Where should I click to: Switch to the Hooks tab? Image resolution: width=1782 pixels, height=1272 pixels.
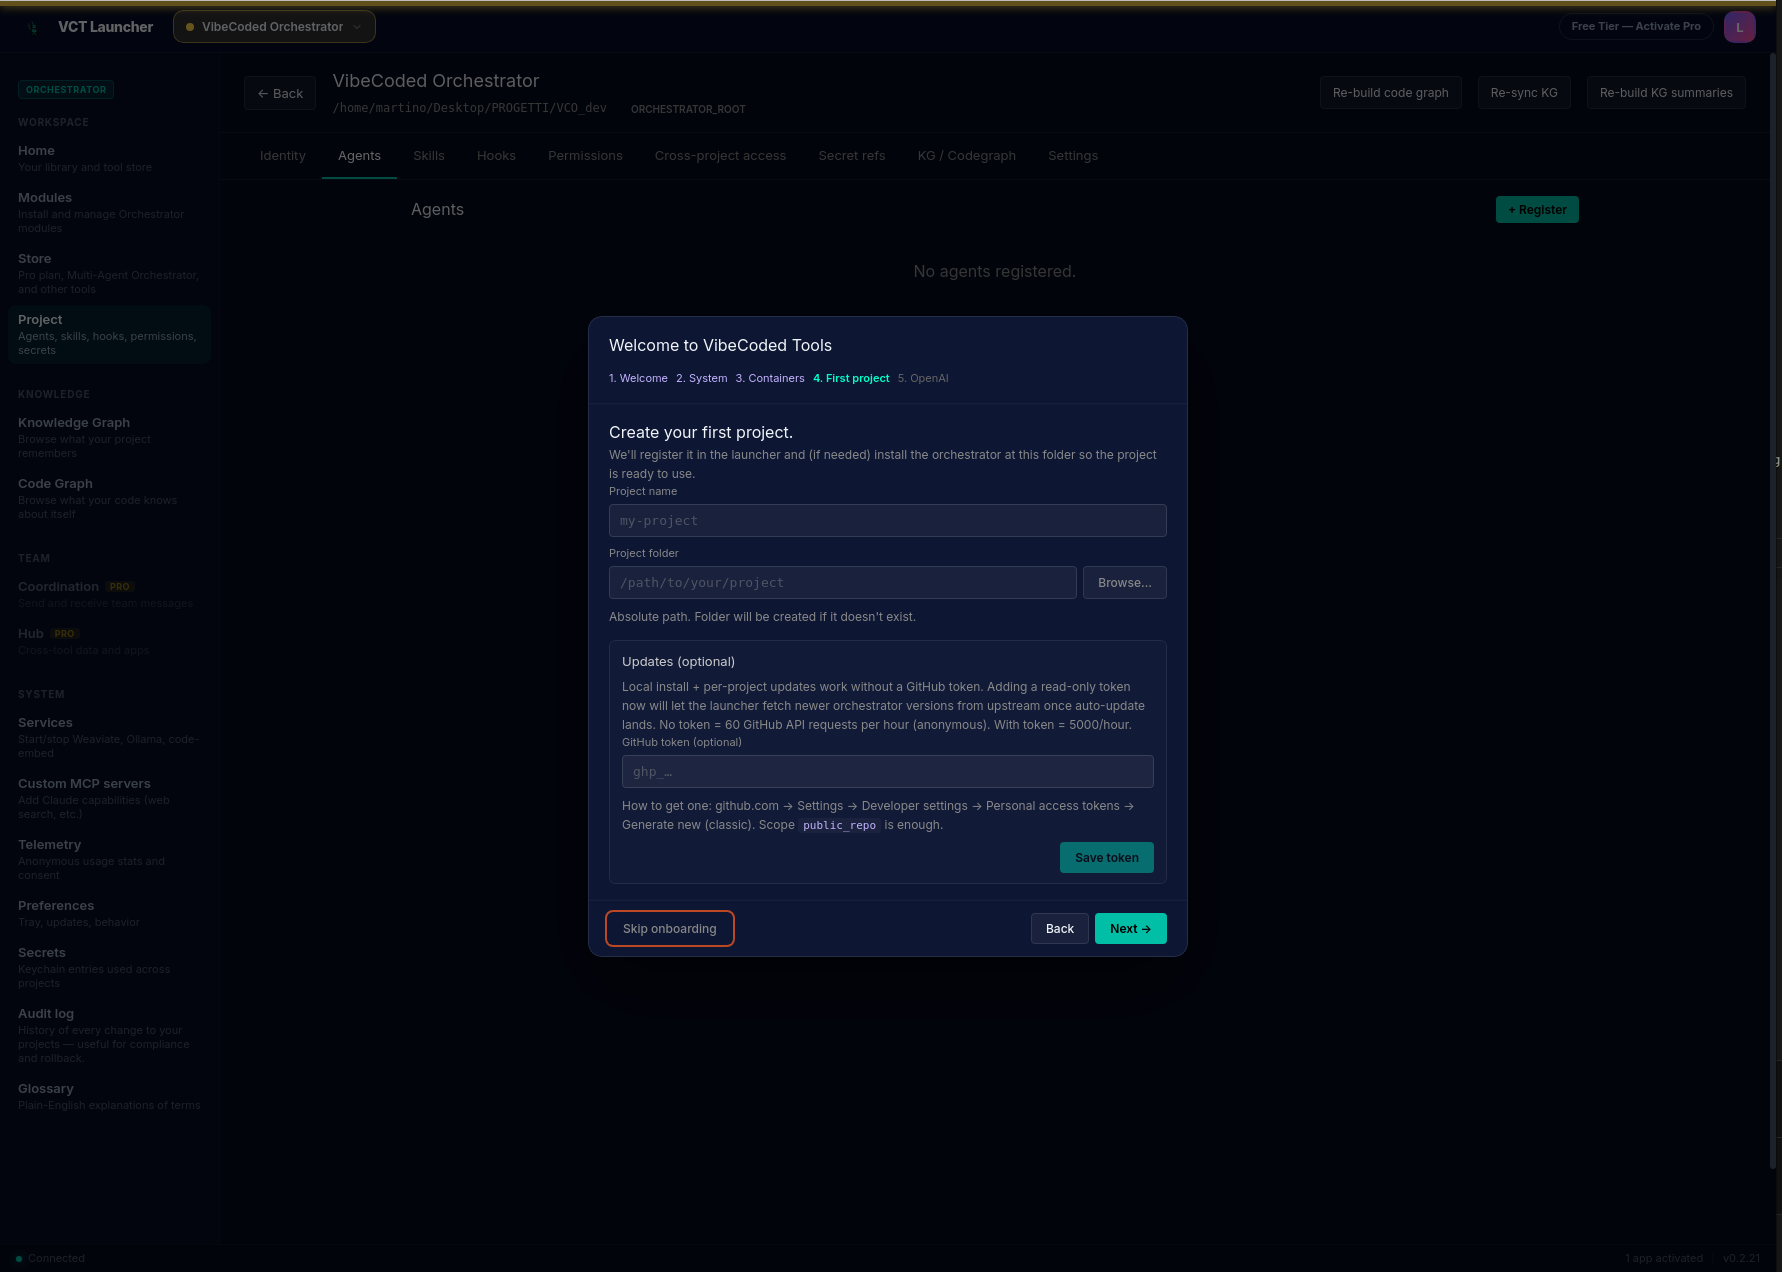[496, 156]
